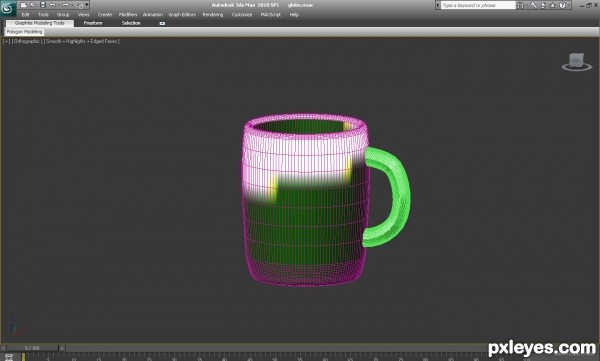
Task: Click the New Scene icon in quick access toolbar
Action: pos(24,5)
